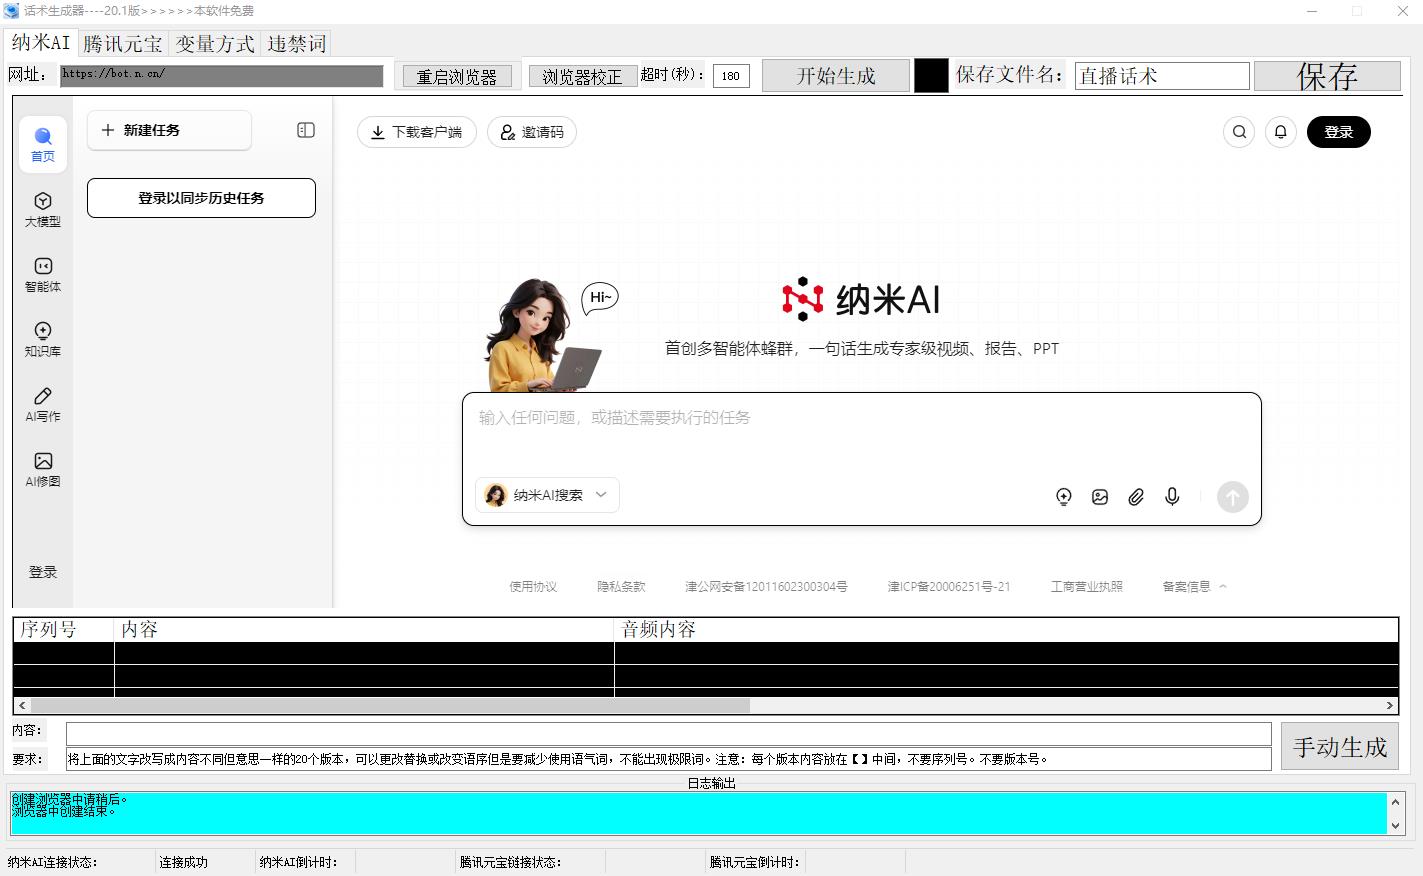Collapse the sidebar panel toggle icon
The image size is (1423, 876).
point(306,130)
